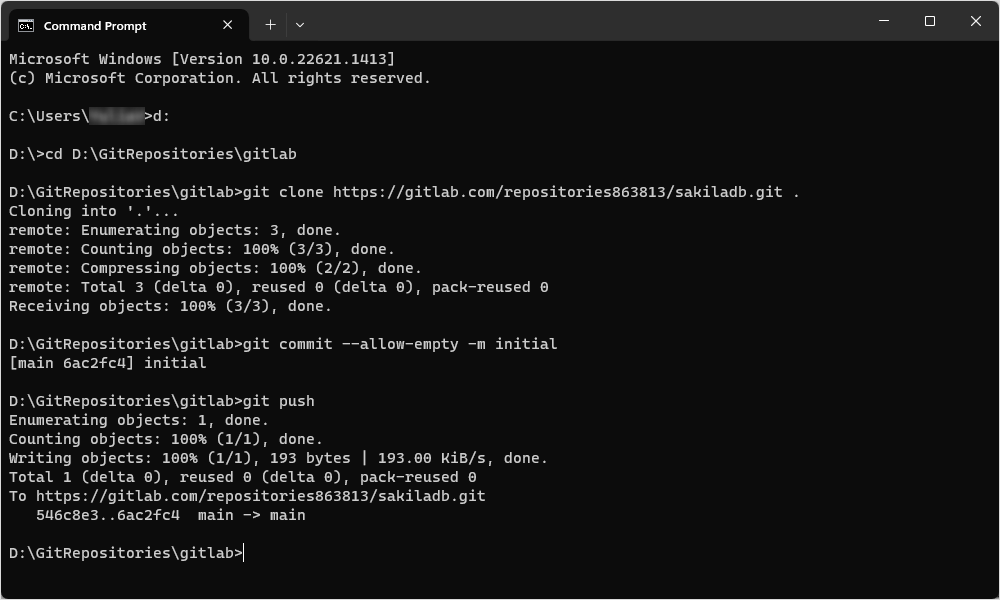Minimize the terminal window
1000x600 pixels.
tap(884, 20)
